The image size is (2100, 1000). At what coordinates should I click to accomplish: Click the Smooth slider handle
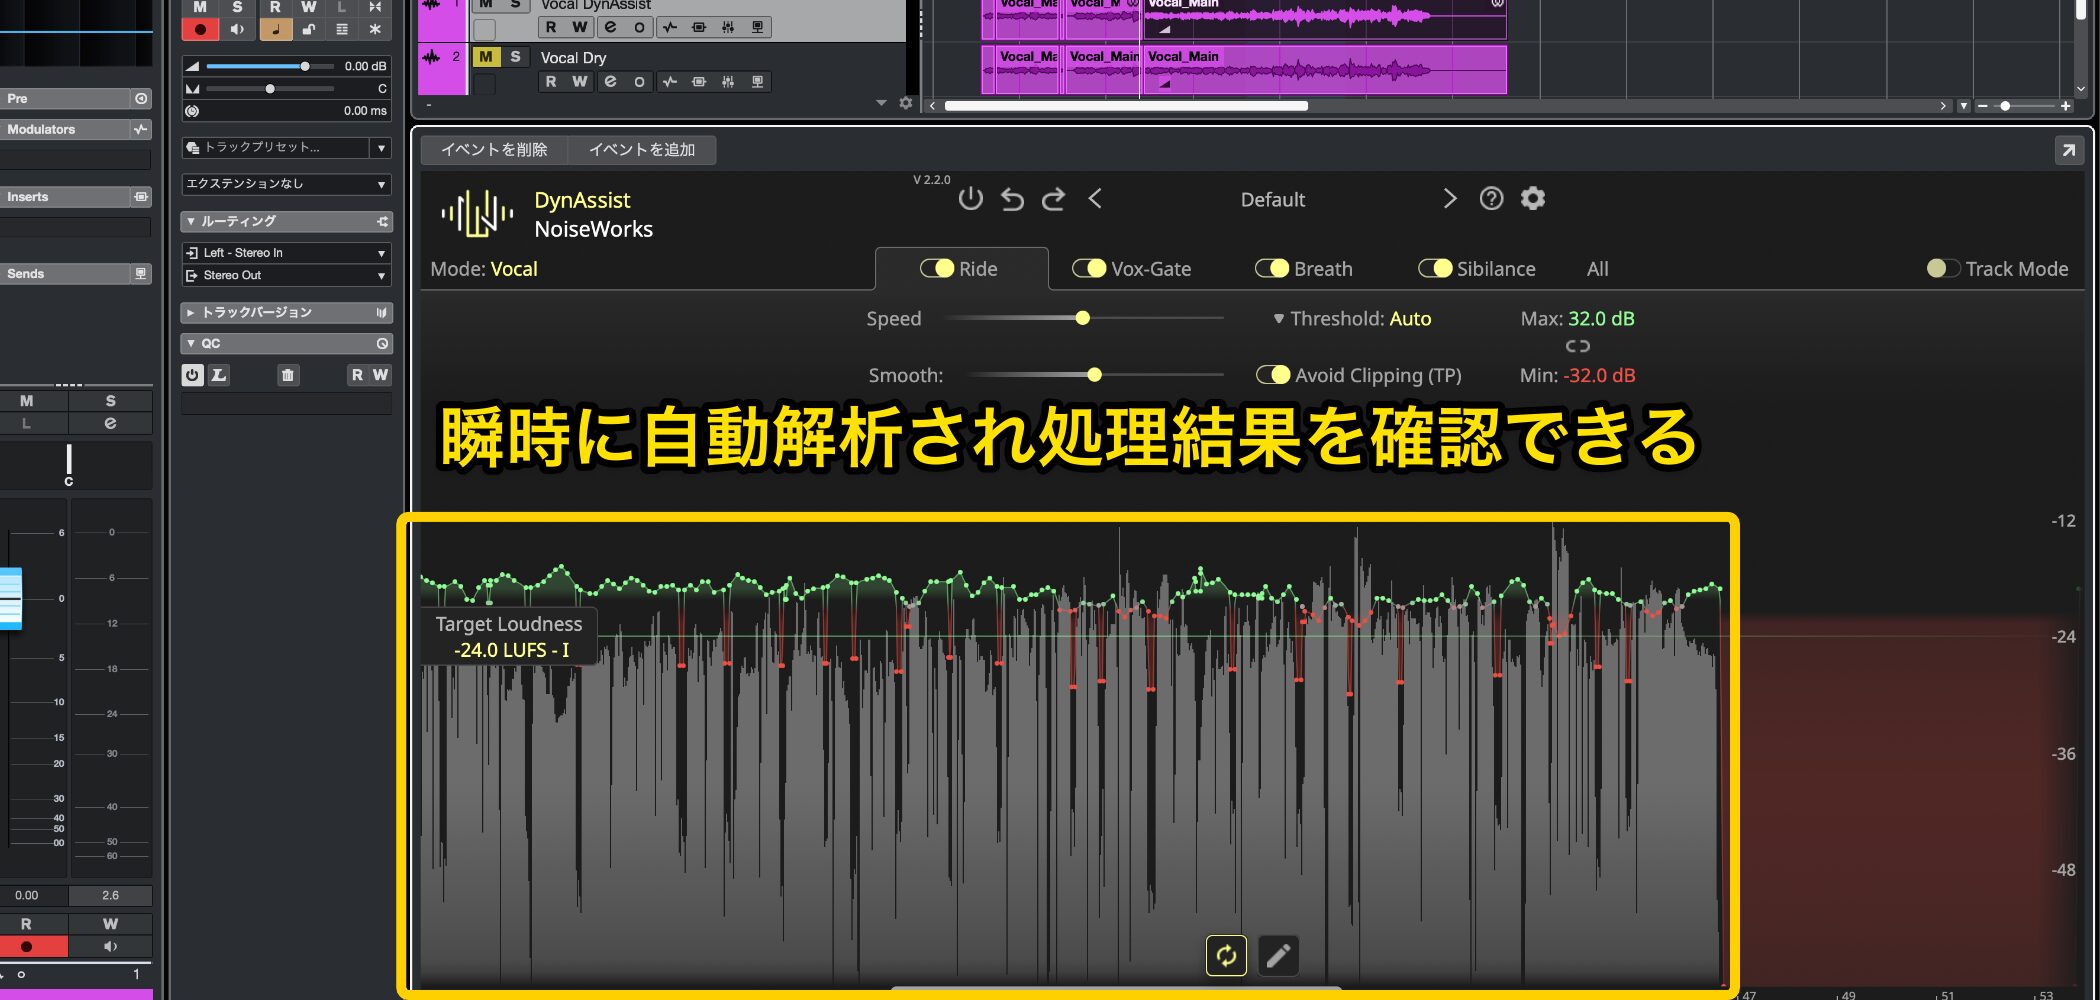coord(1094,374)
